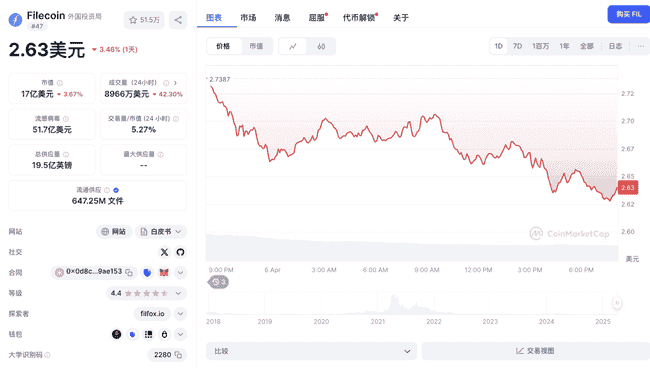Click the share icon button

(x=178, y=20)
